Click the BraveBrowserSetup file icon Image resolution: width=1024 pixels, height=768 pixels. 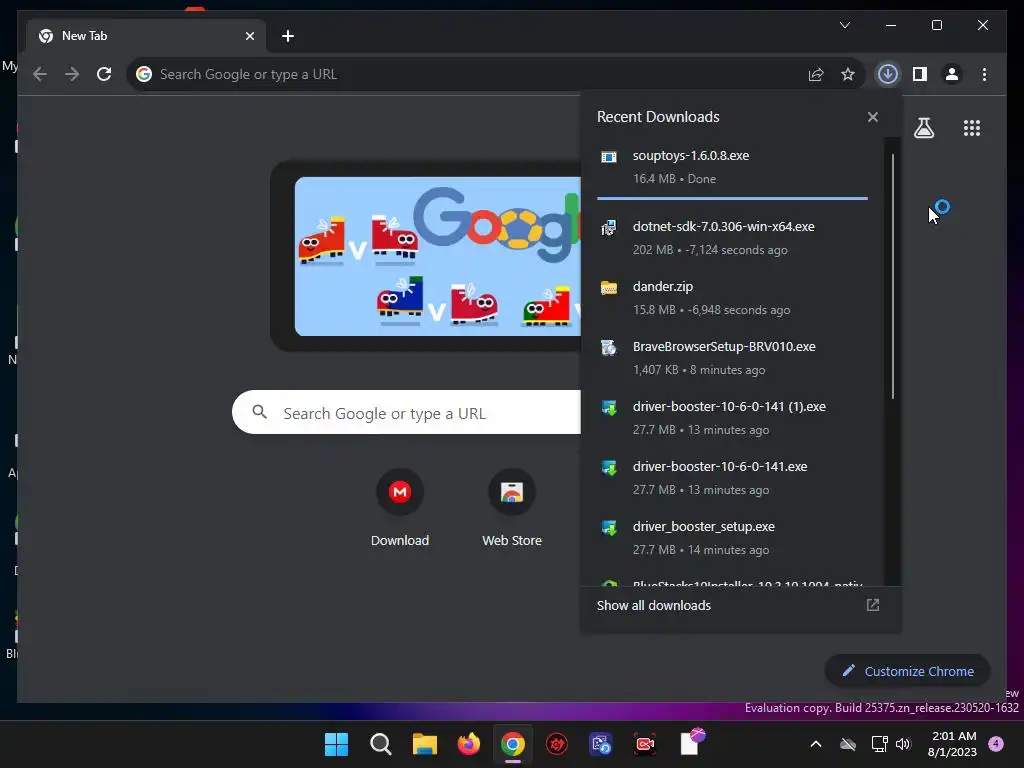tap(609, 347)
